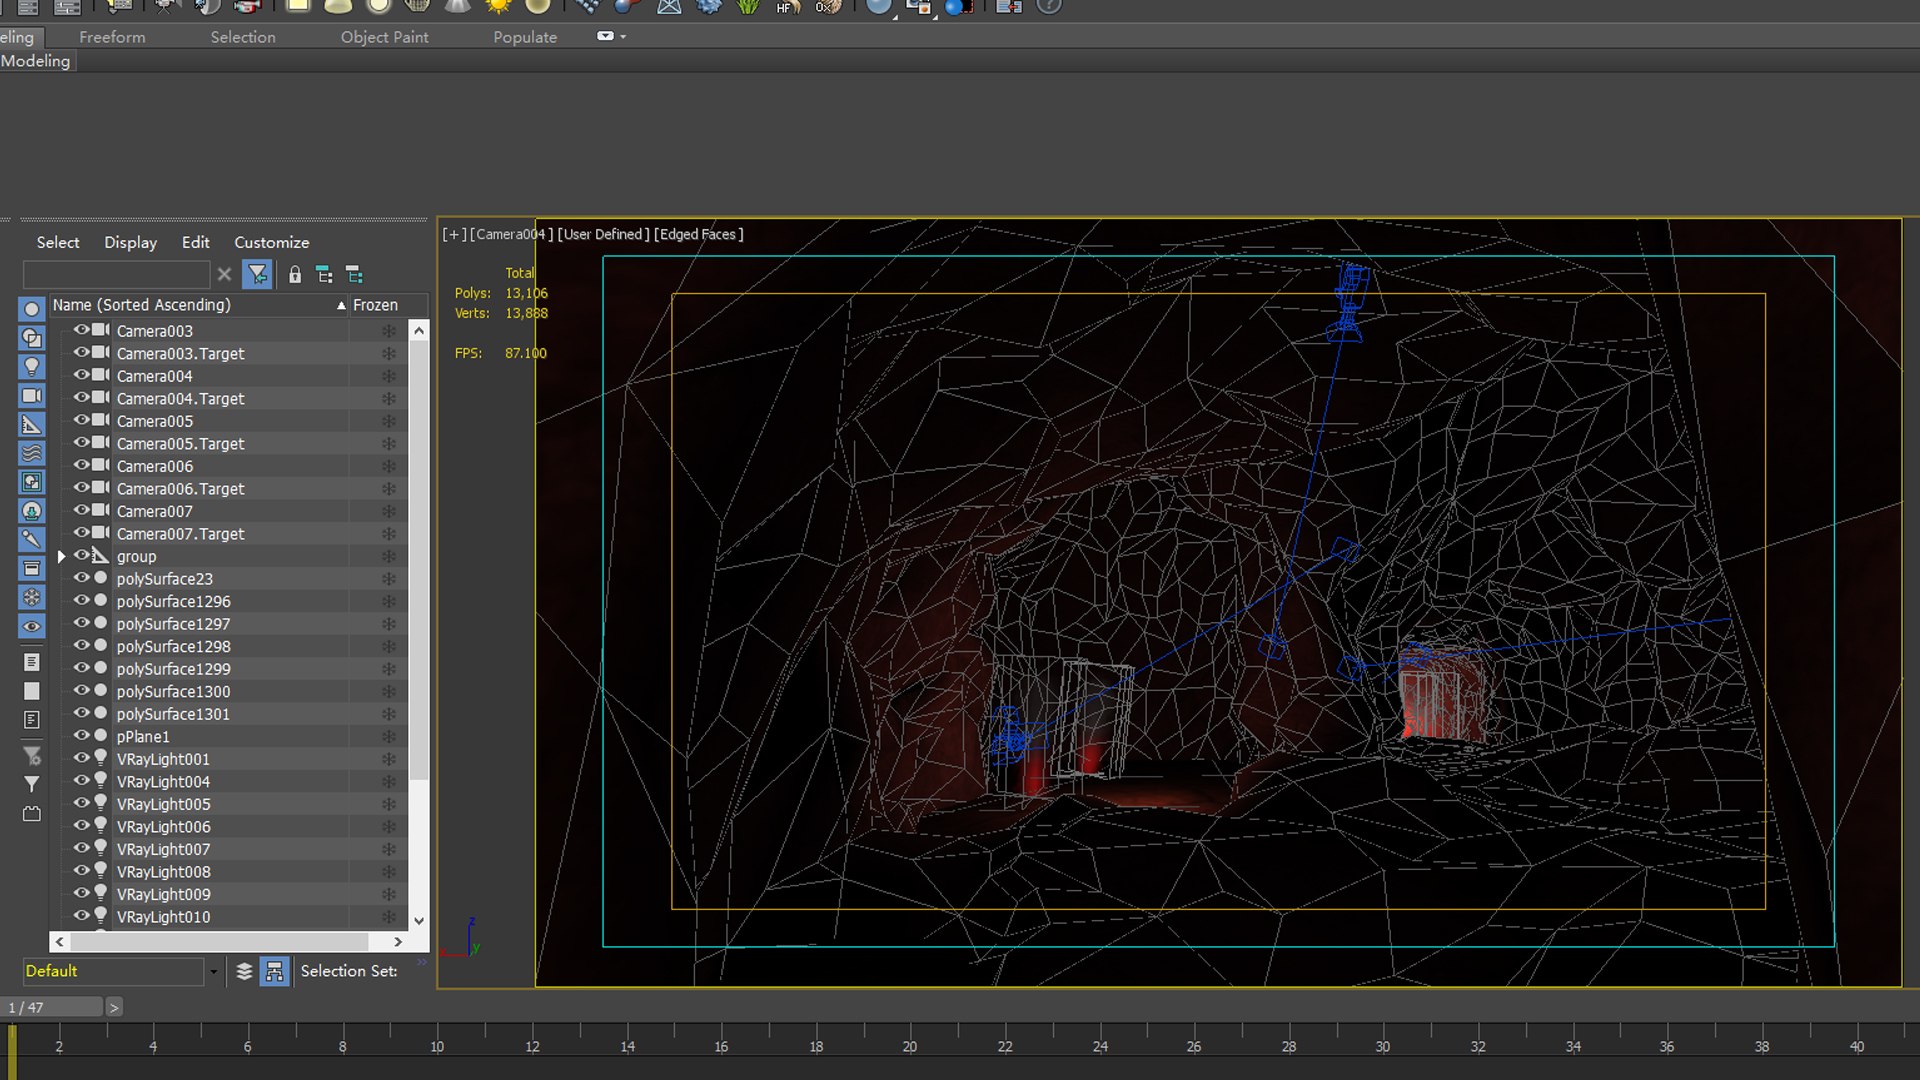Toggle Display Bones filter icon
The image size is (1920, 1080).
(32, 540)
